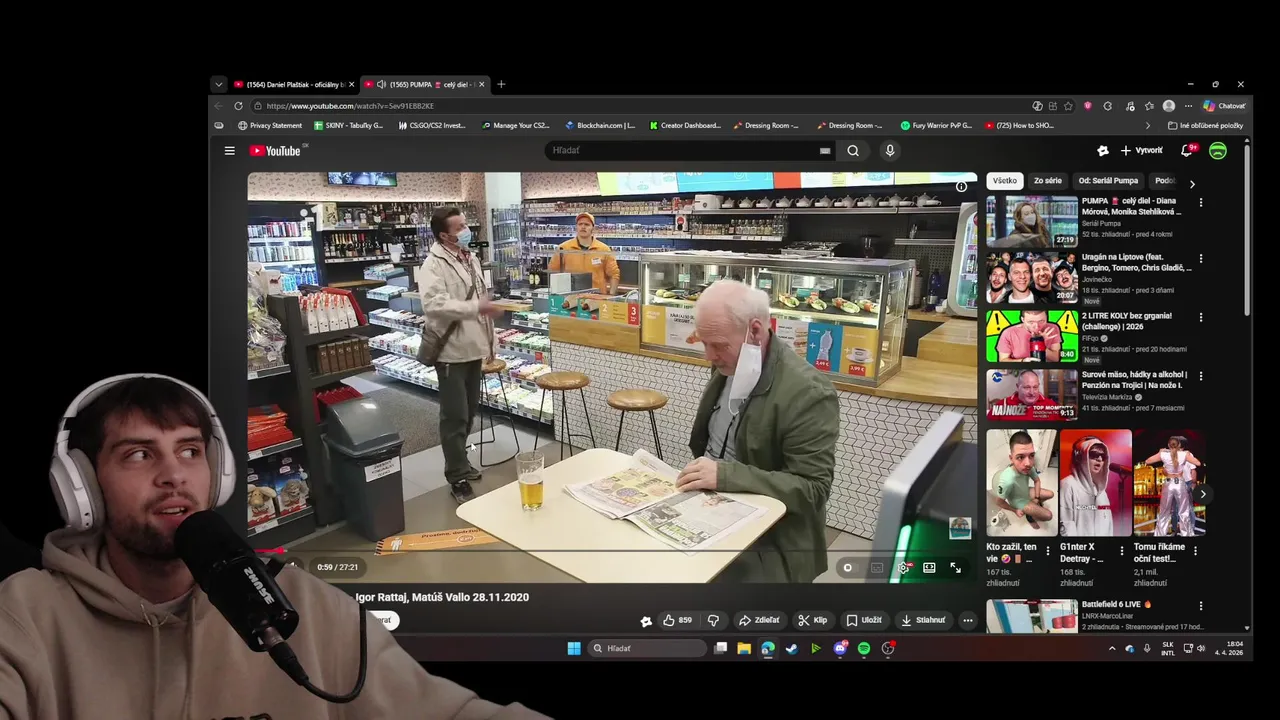Dislike the video
The height and width of the screenshot is (720, 1280).
[x=713, y=620]
